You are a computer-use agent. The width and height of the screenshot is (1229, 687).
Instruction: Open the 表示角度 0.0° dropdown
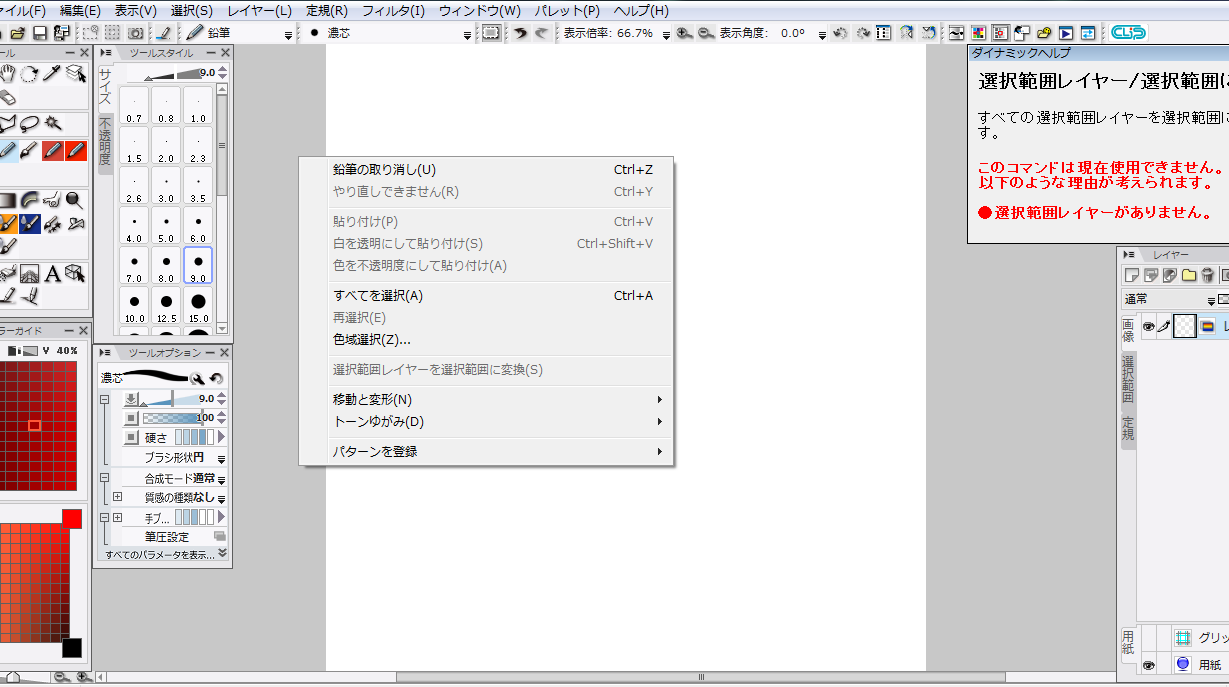(822, 34)
